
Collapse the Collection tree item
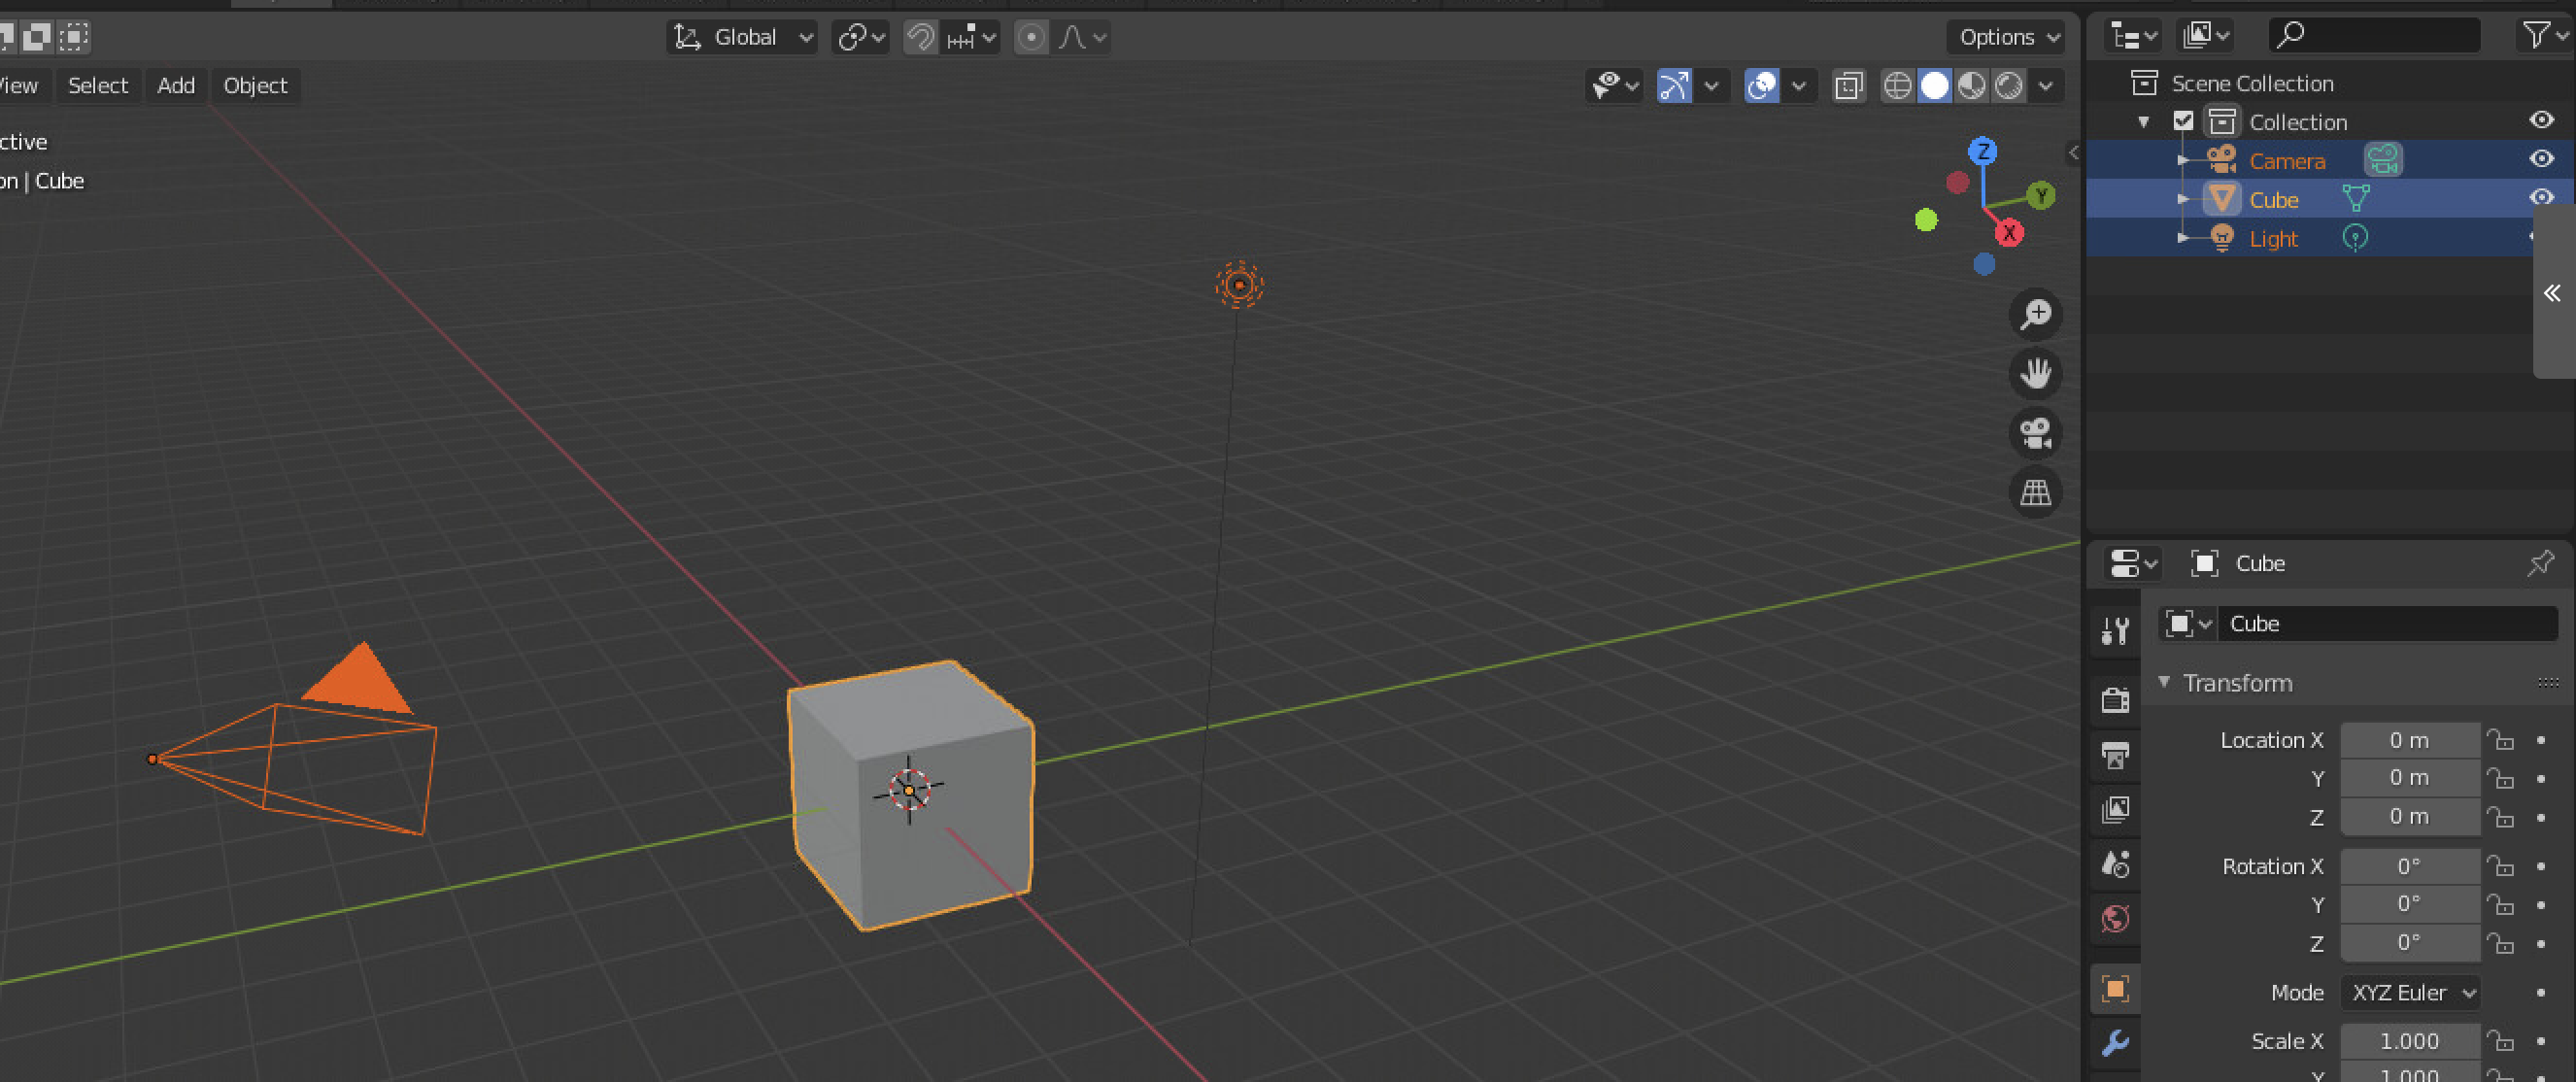[2144, 122]
